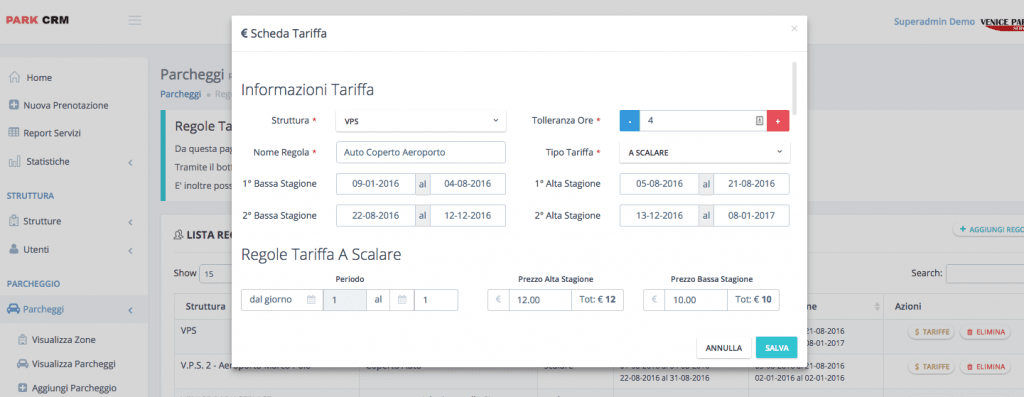Close the Scheda Tariffa dialog

(x=794, y=29)
